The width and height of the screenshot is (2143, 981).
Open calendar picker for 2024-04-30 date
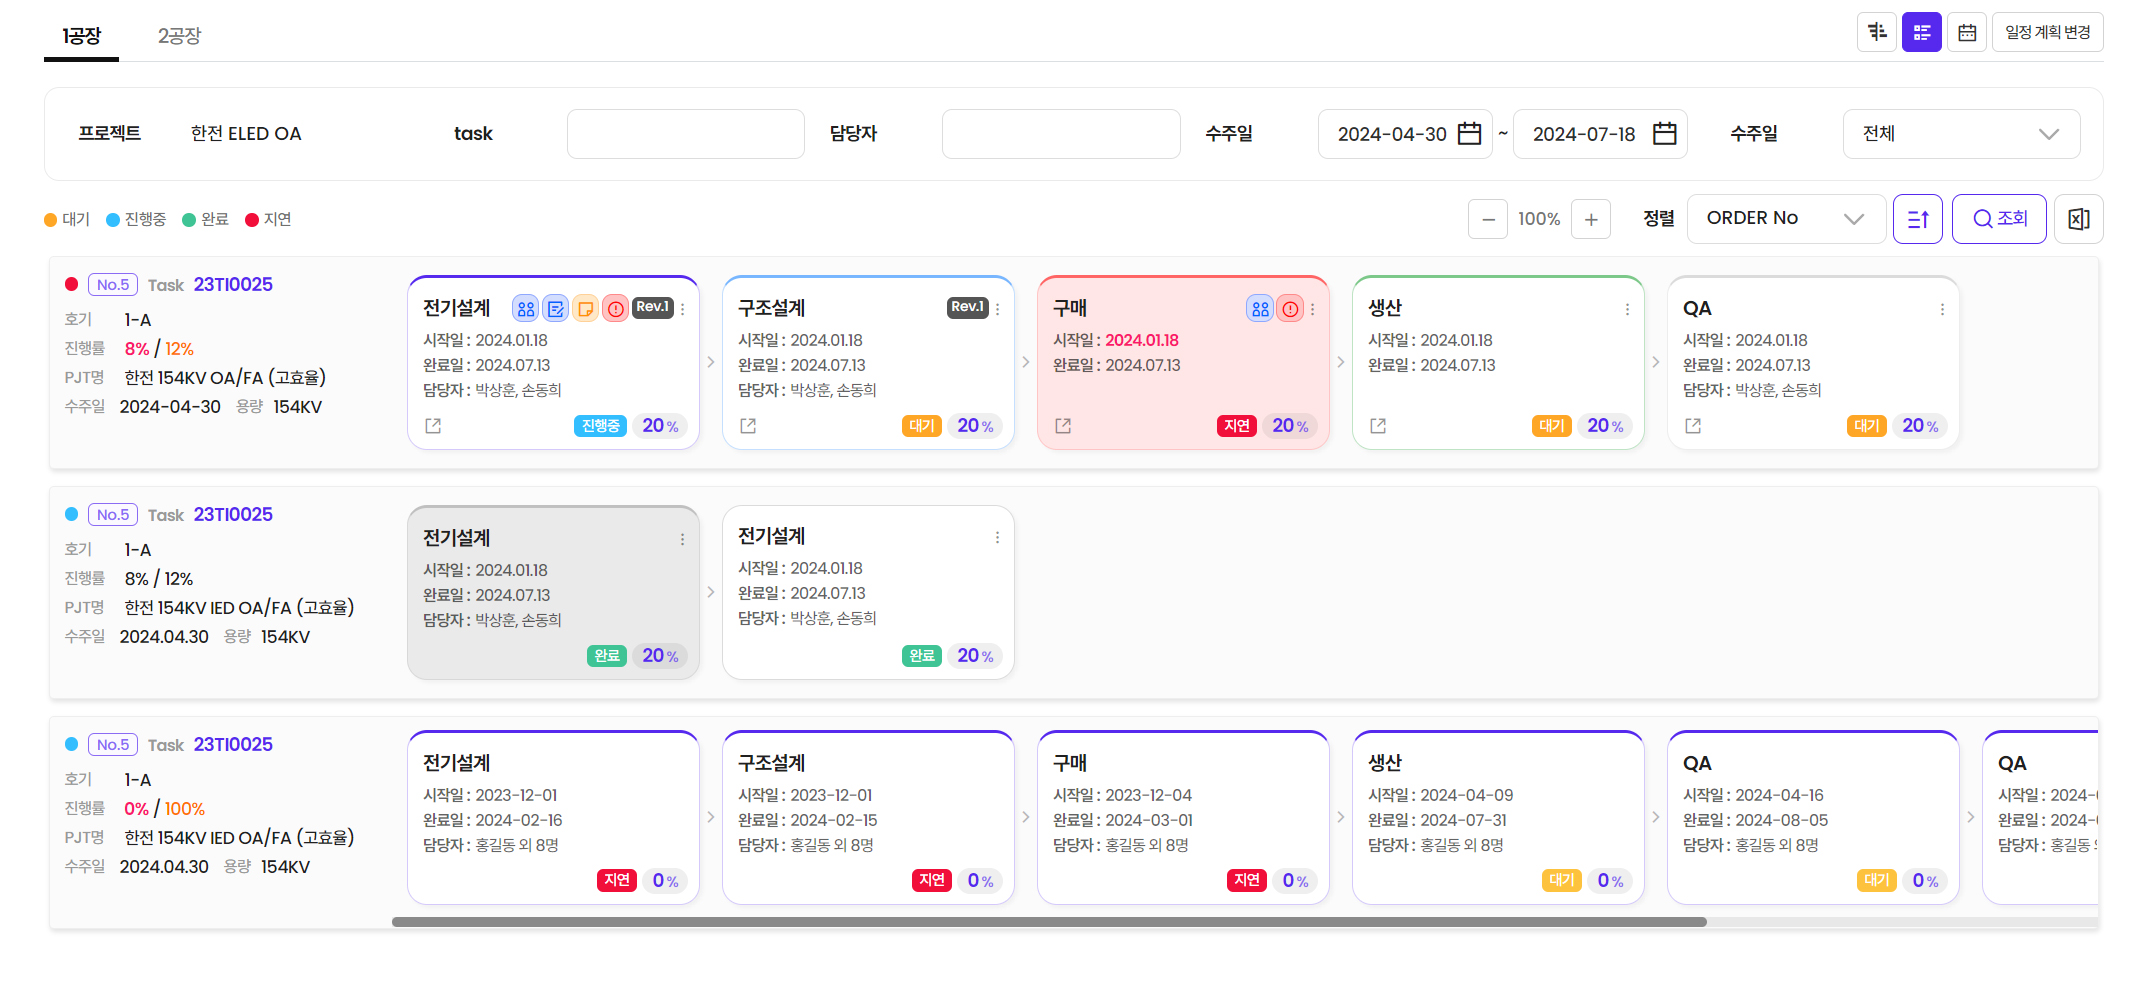[x=1469, y=134]
